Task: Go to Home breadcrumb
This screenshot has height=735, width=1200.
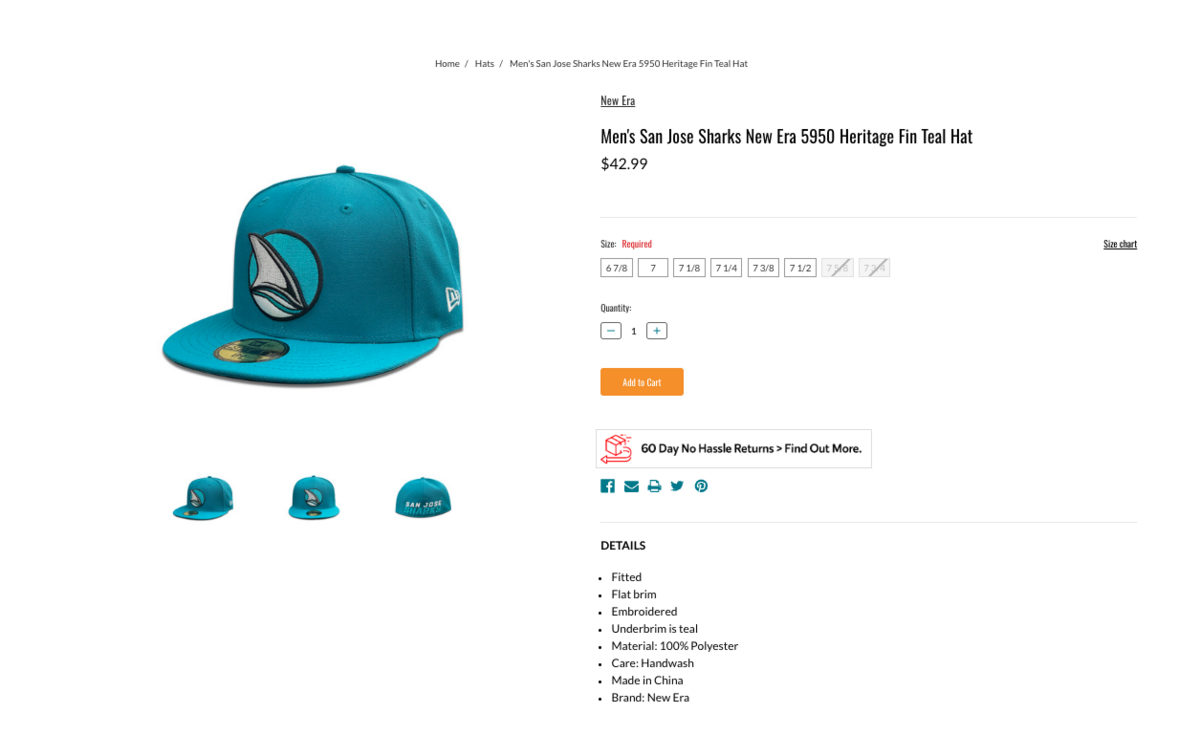Action: [x=447, y=64]
